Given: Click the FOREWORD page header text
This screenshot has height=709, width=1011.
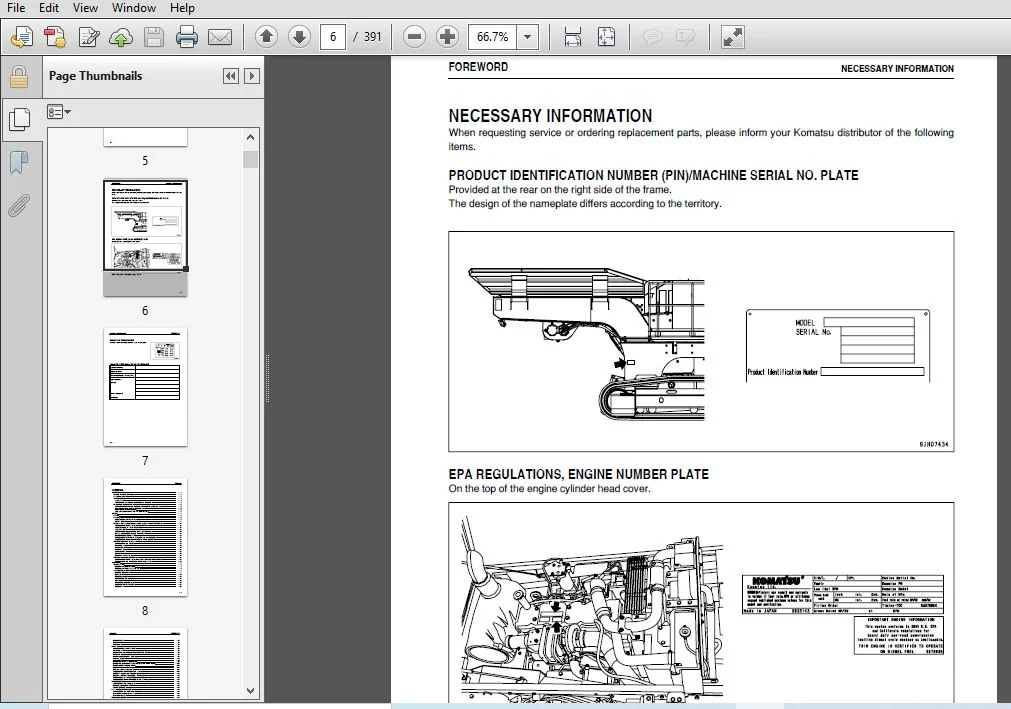Looking at the screenshot, I should tap(478, 67).
